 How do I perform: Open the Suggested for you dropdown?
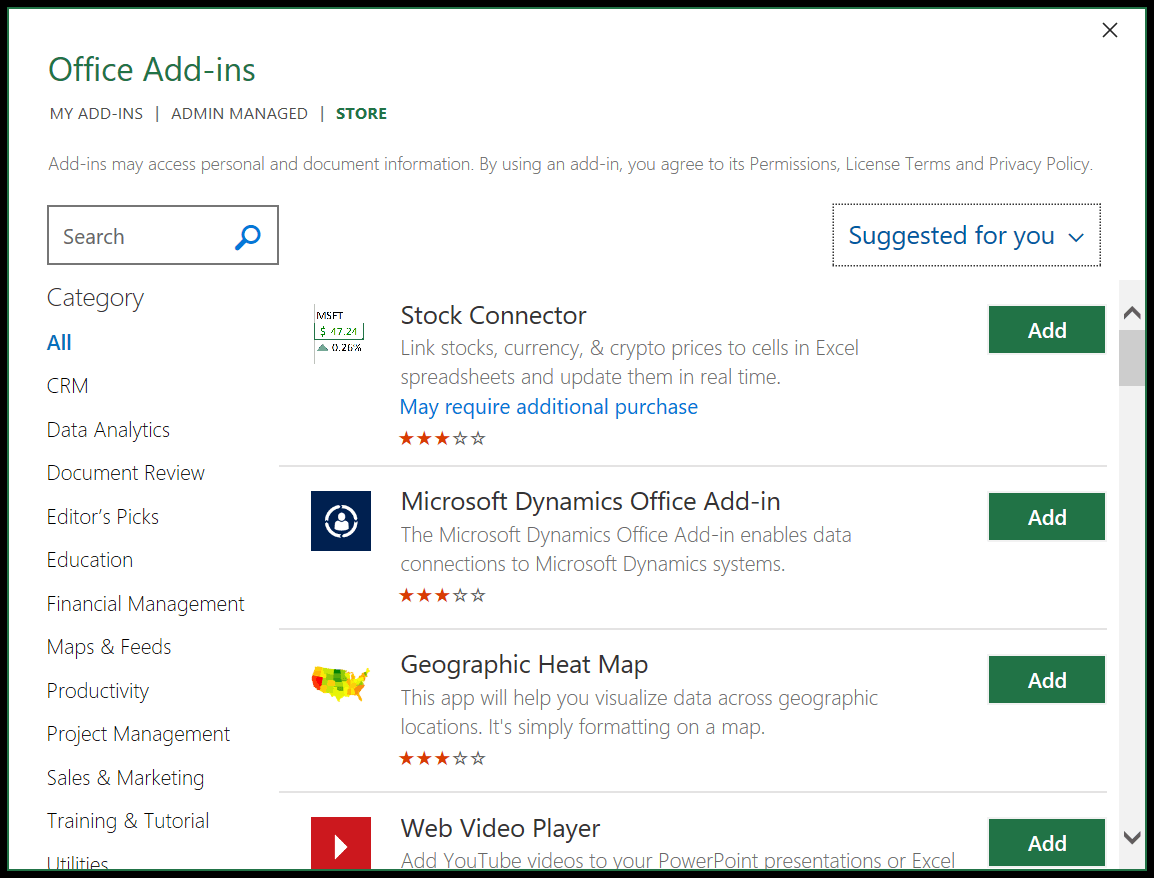pyautogui.click(x=966, y=236)
